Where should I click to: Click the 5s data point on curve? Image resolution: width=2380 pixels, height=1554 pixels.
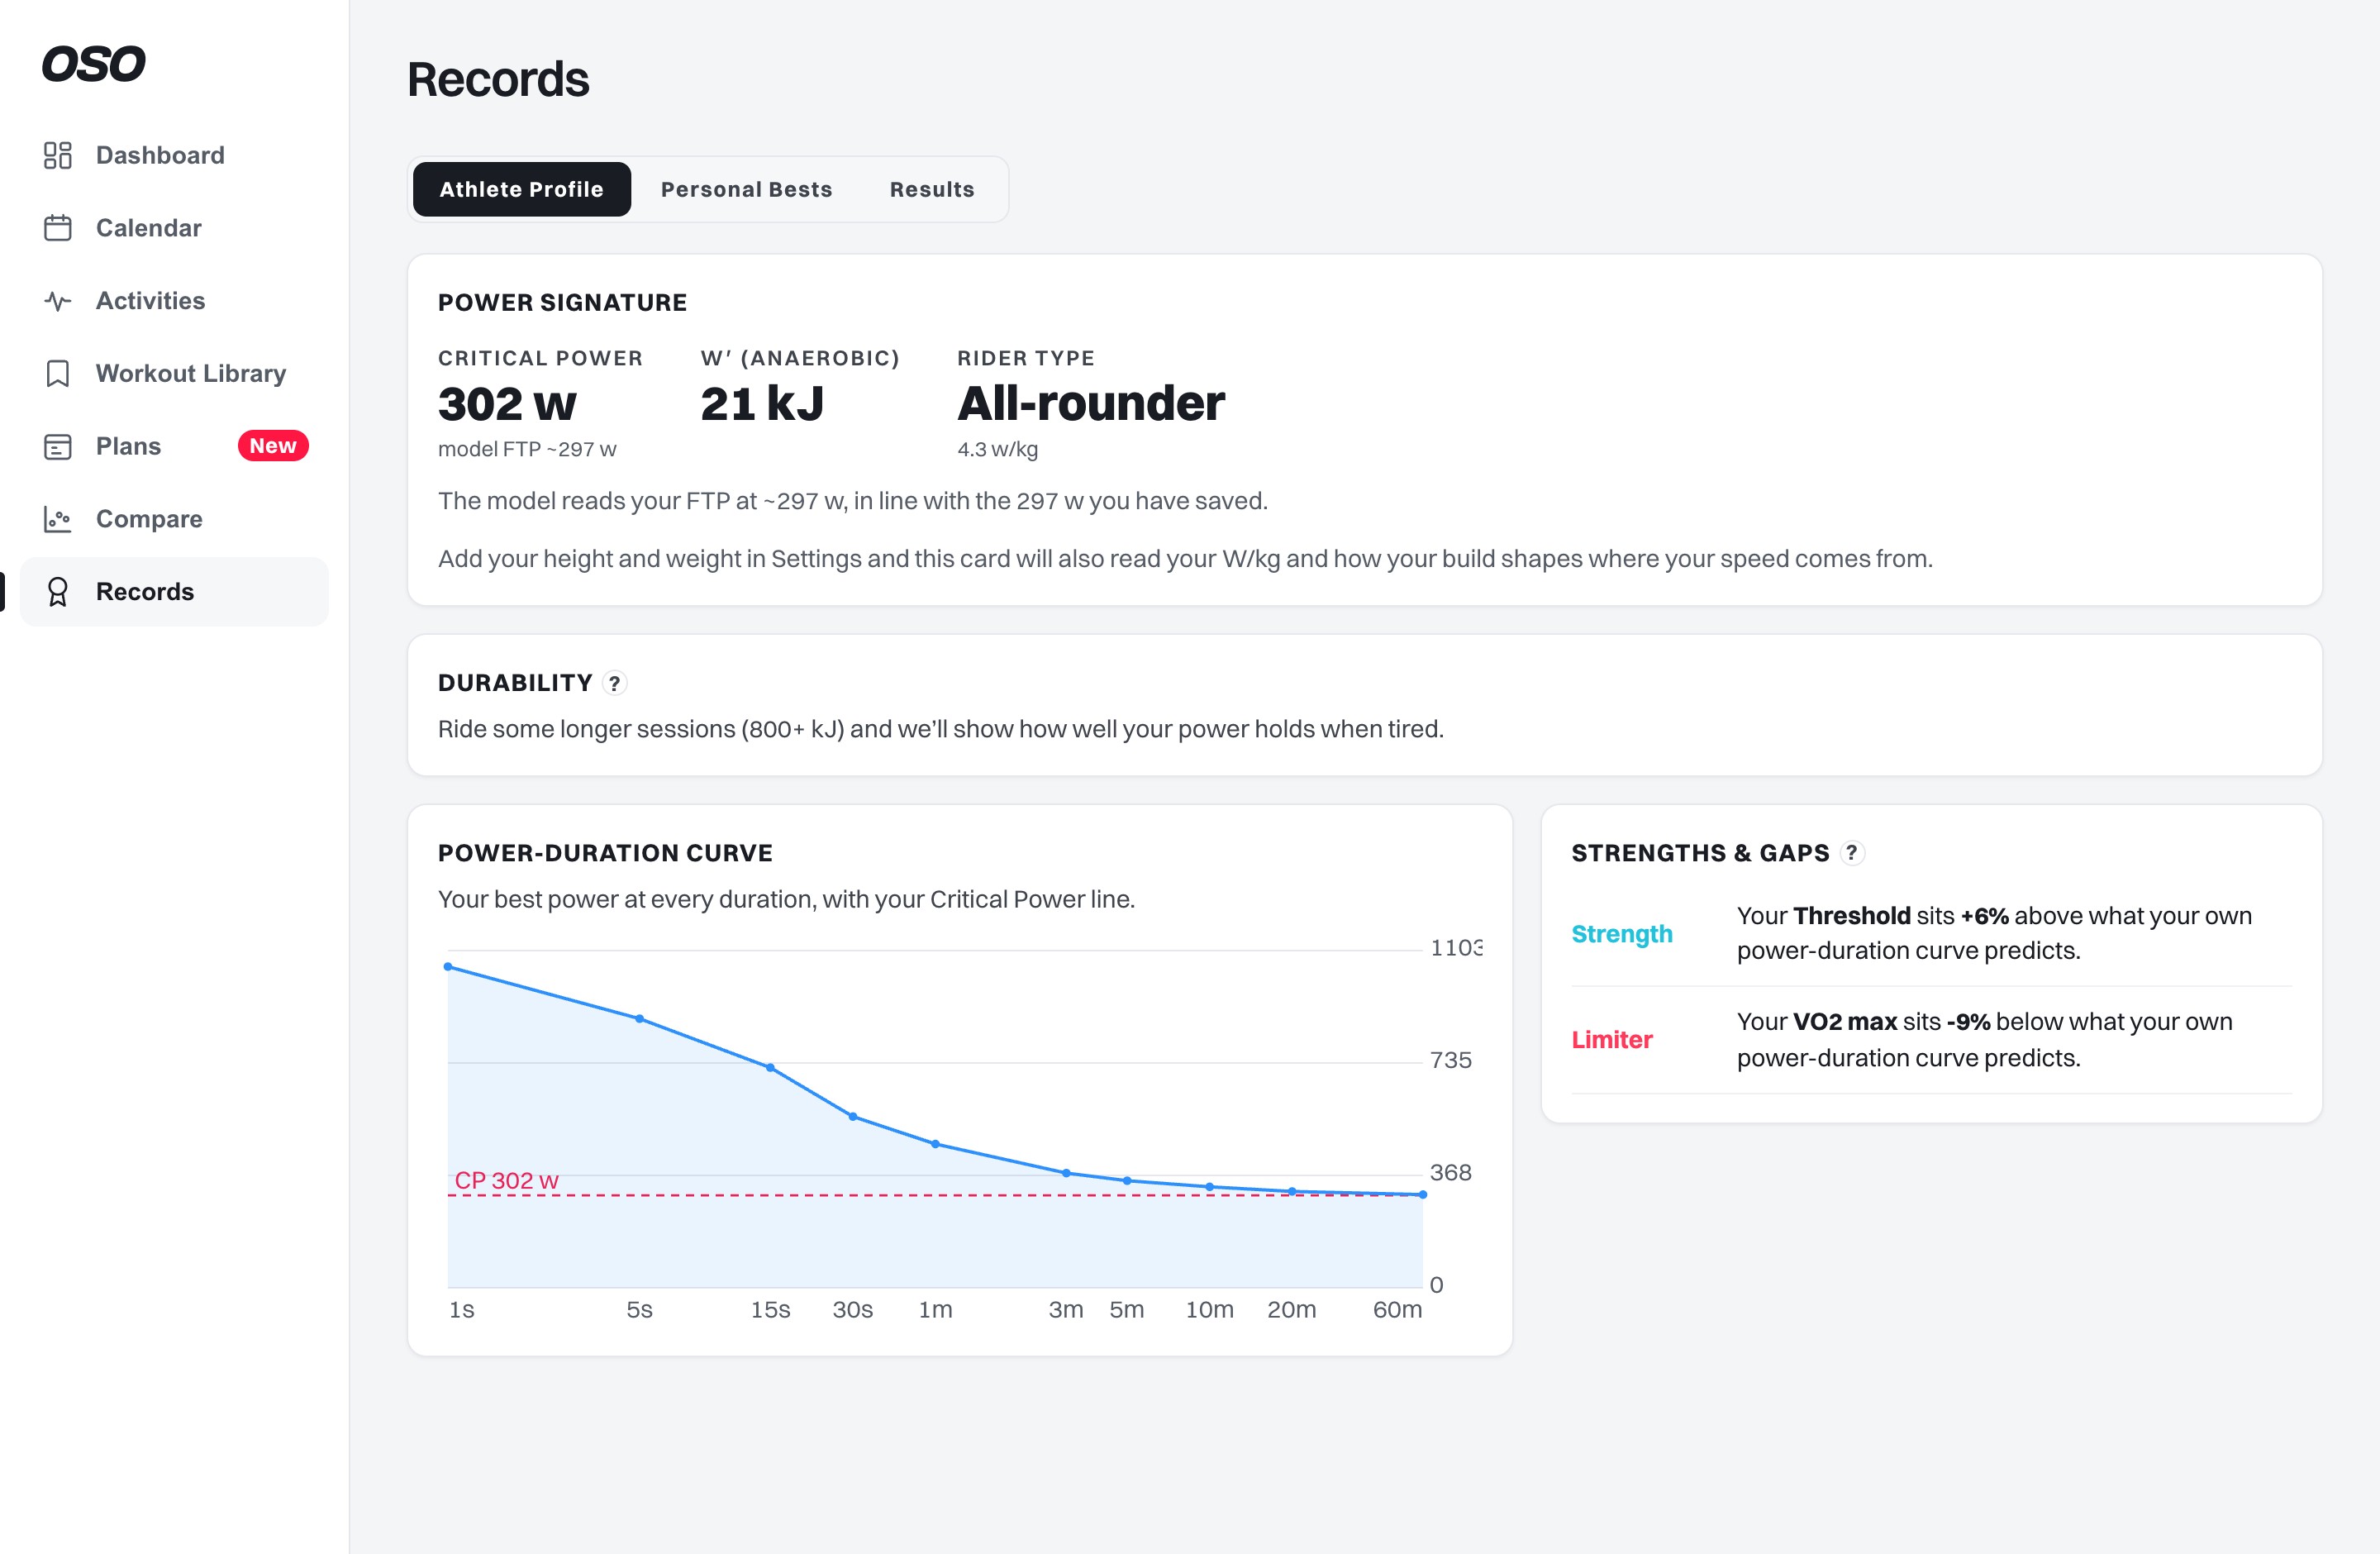[x=640, y=1019]
